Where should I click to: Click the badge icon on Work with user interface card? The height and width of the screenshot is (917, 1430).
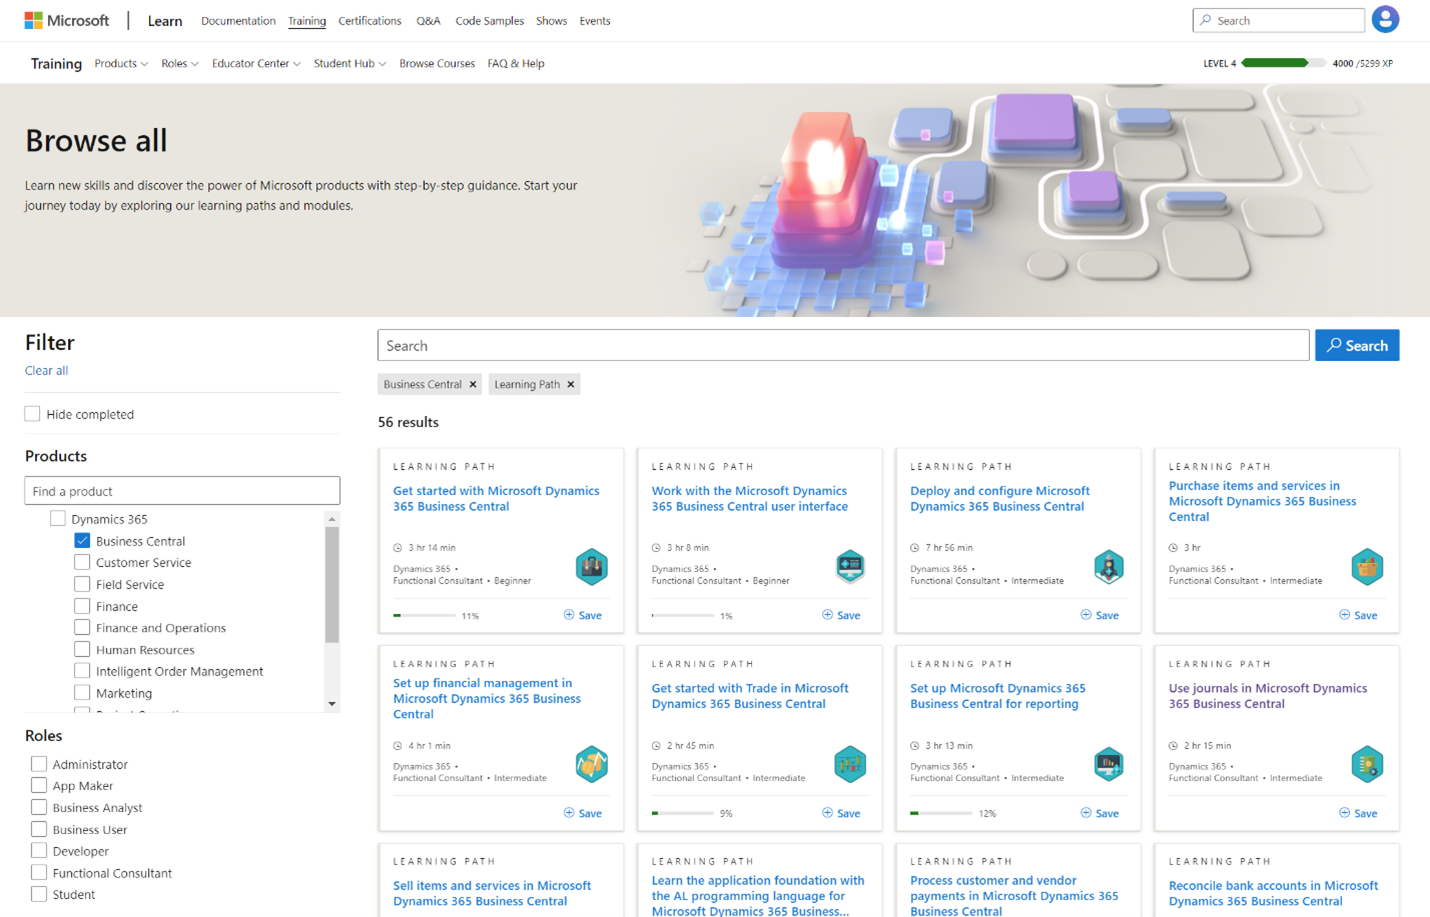(x=850, y=567)
